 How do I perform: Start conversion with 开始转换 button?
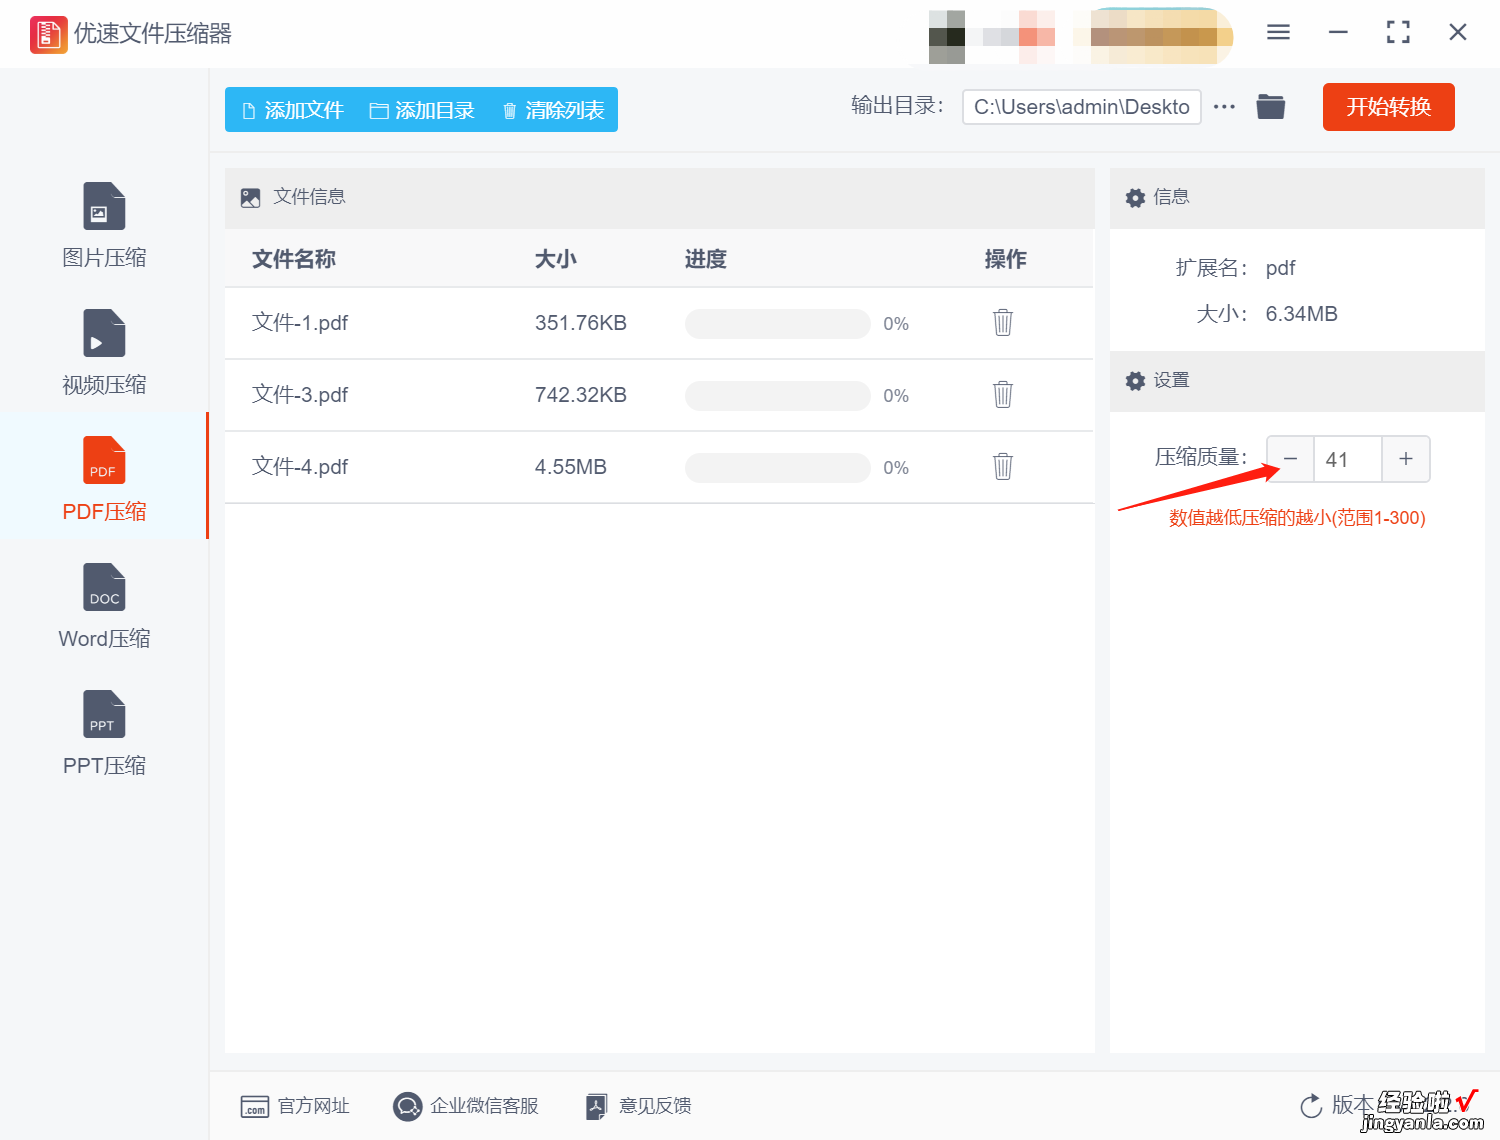point(1388,107)
